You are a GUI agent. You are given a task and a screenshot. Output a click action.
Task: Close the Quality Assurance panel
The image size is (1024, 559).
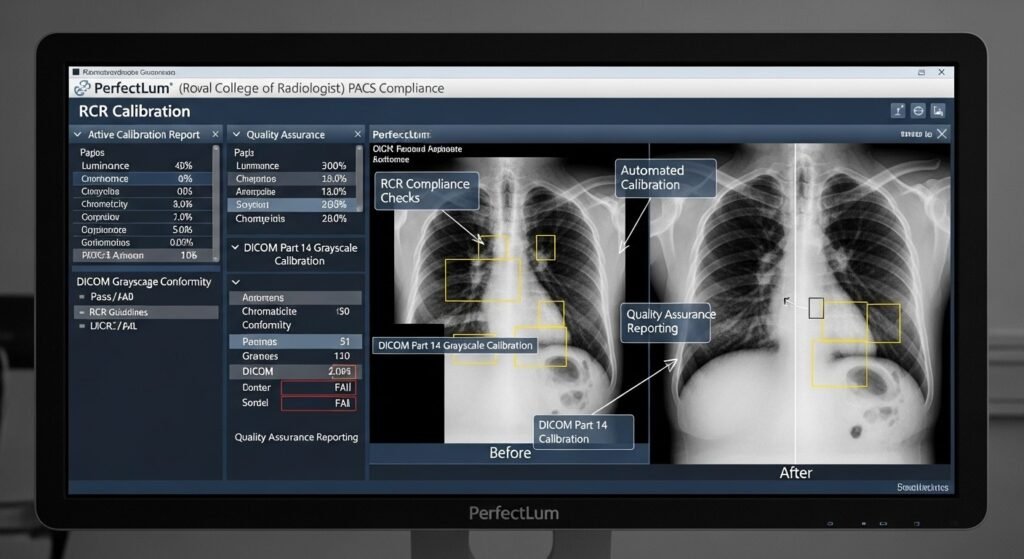(x=357, y=134)
